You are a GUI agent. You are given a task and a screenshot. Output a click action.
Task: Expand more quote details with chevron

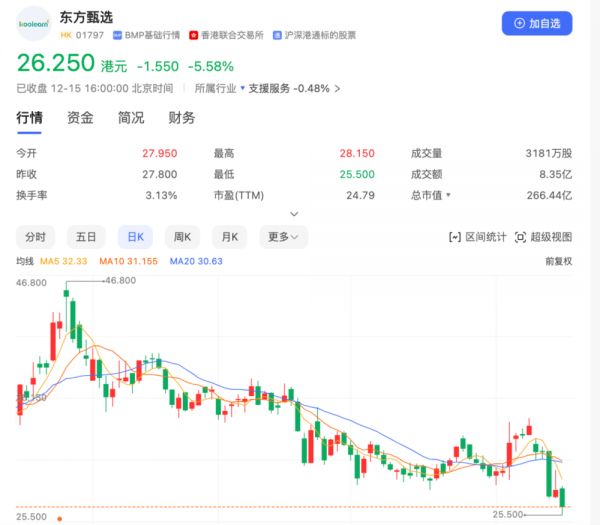[x=294, y=214]
